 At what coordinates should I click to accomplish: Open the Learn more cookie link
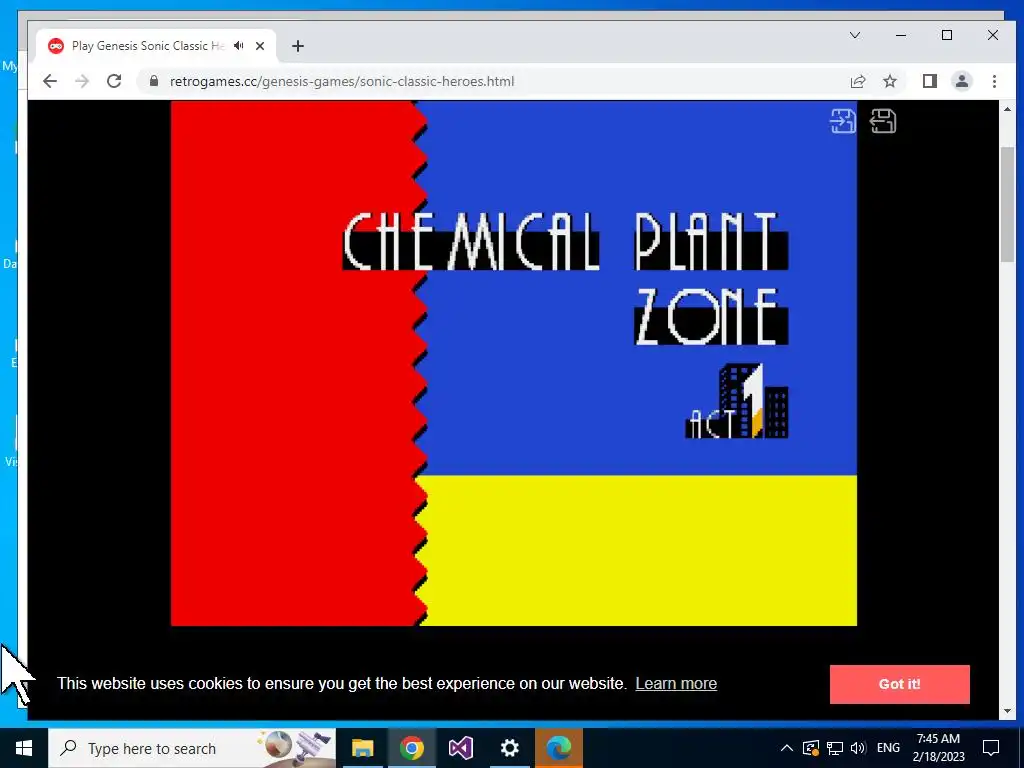point(676,683)
